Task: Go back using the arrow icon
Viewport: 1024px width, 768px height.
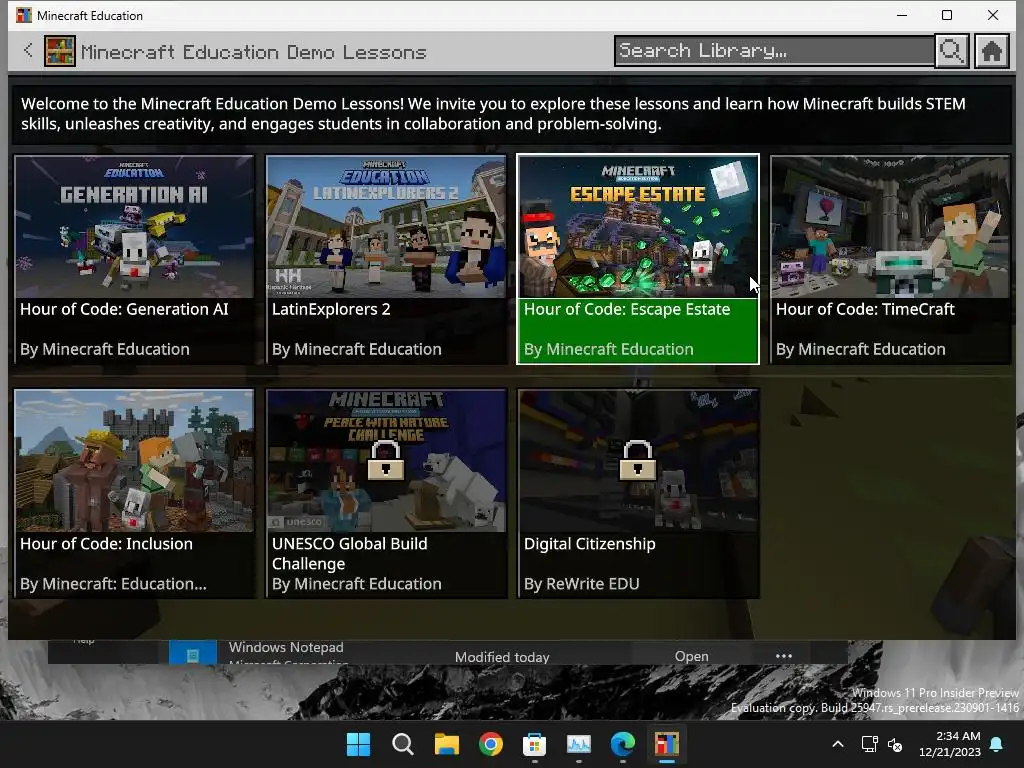Action: coord(28,50)
